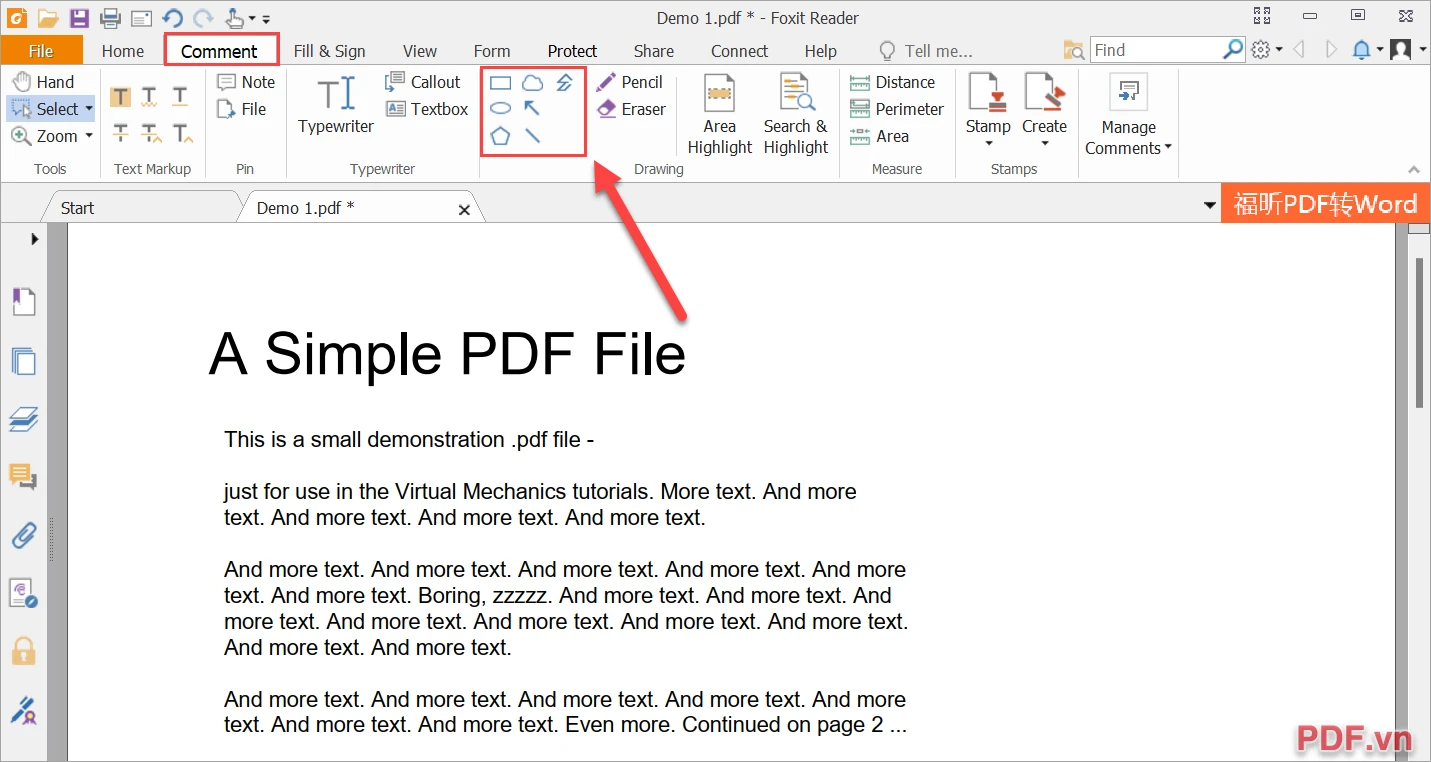The image size is (1431, 762).
Task: Activate the Replace Text markup tool
Action: (x=151, y=132)
